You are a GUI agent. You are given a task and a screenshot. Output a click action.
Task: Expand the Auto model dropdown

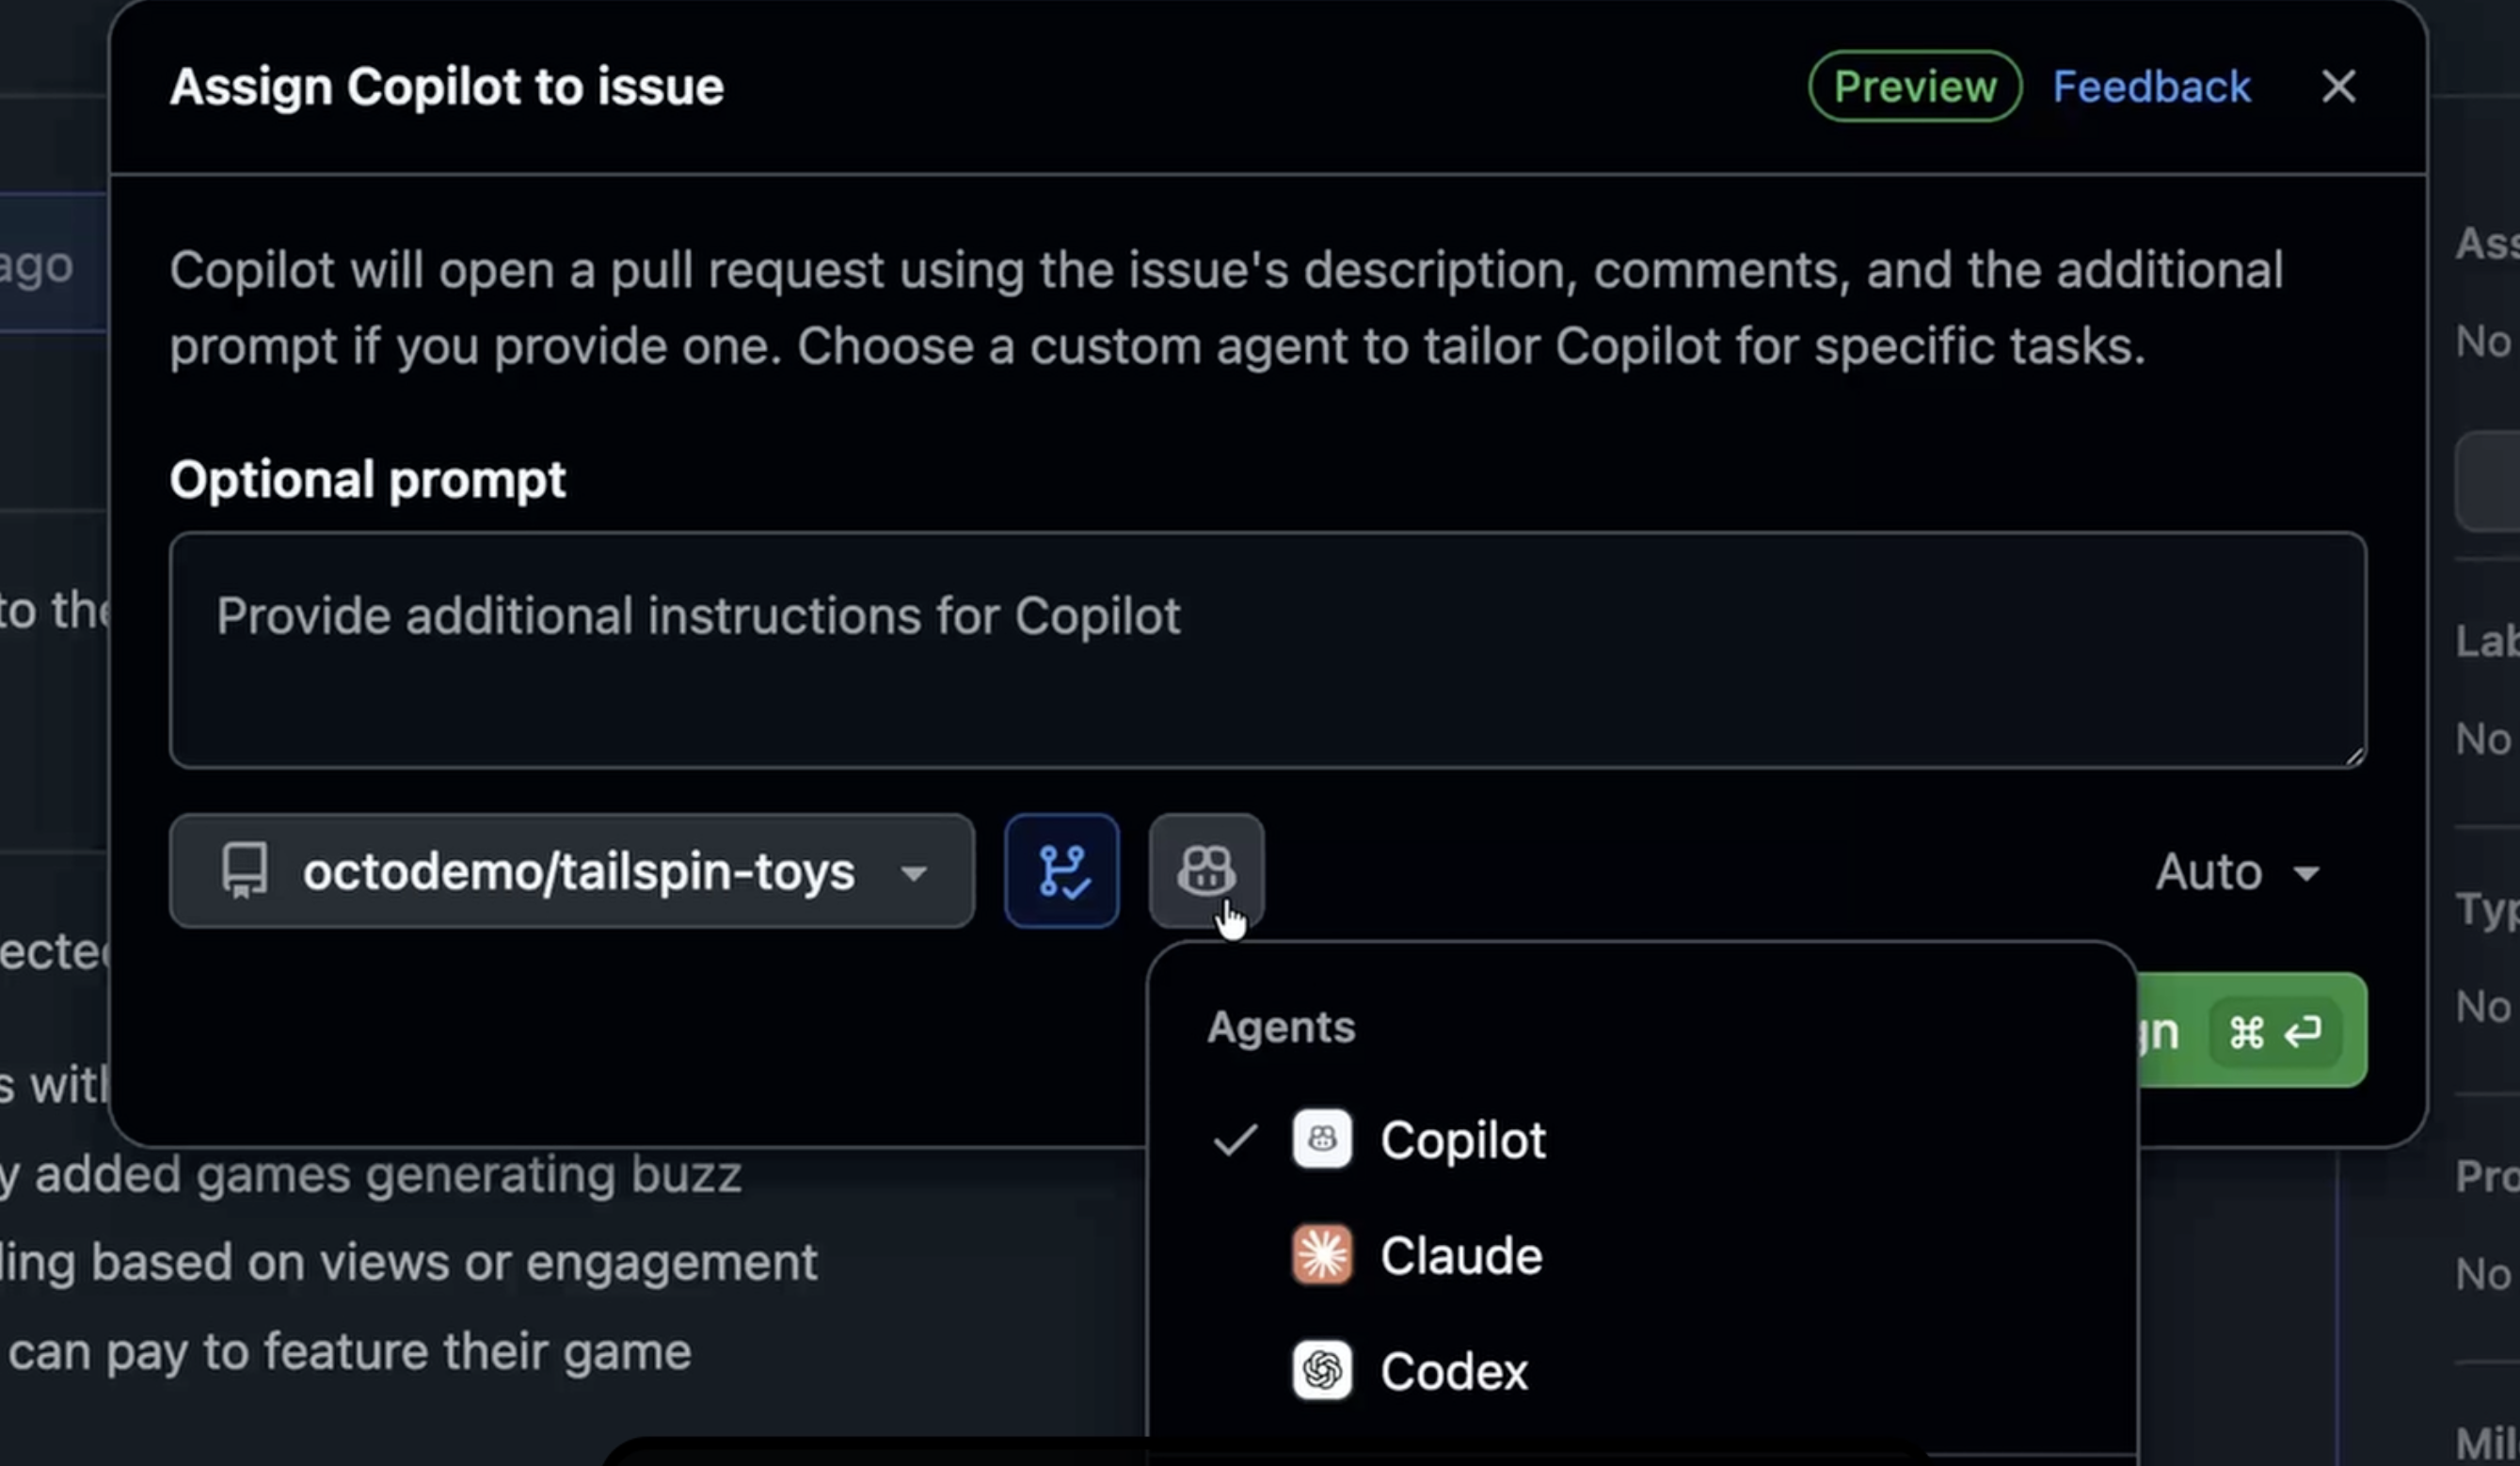(2236, 872)
